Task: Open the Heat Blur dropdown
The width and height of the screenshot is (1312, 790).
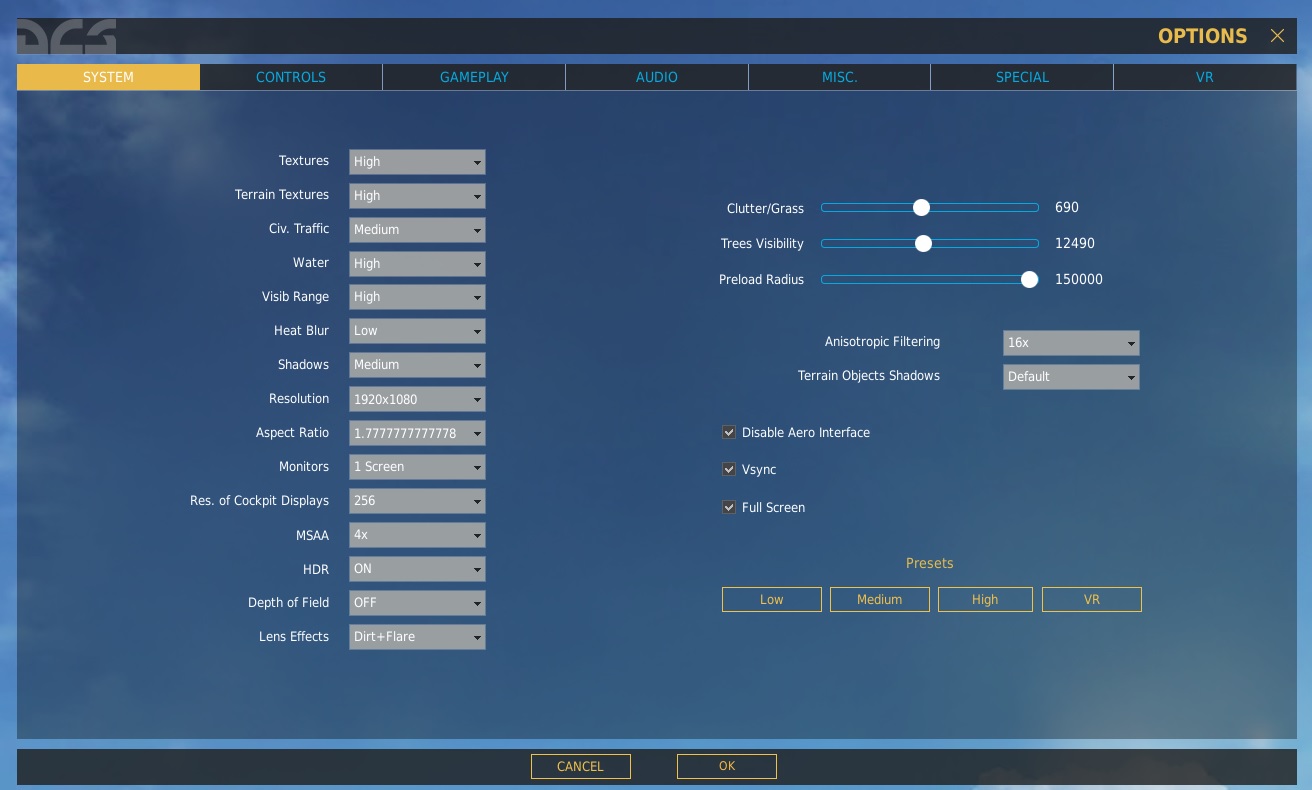Action: pos(417,331)
